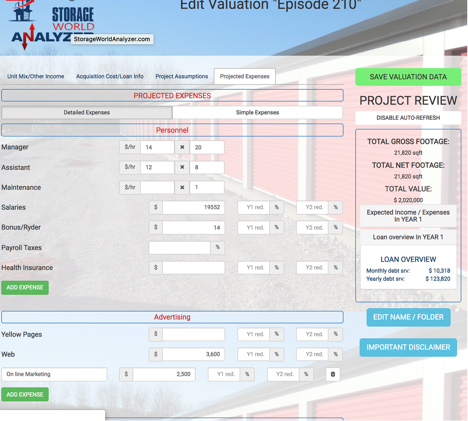Click On line Marketing Y2 reduction field
Screen dimensions: 468x421
point(283,374)
